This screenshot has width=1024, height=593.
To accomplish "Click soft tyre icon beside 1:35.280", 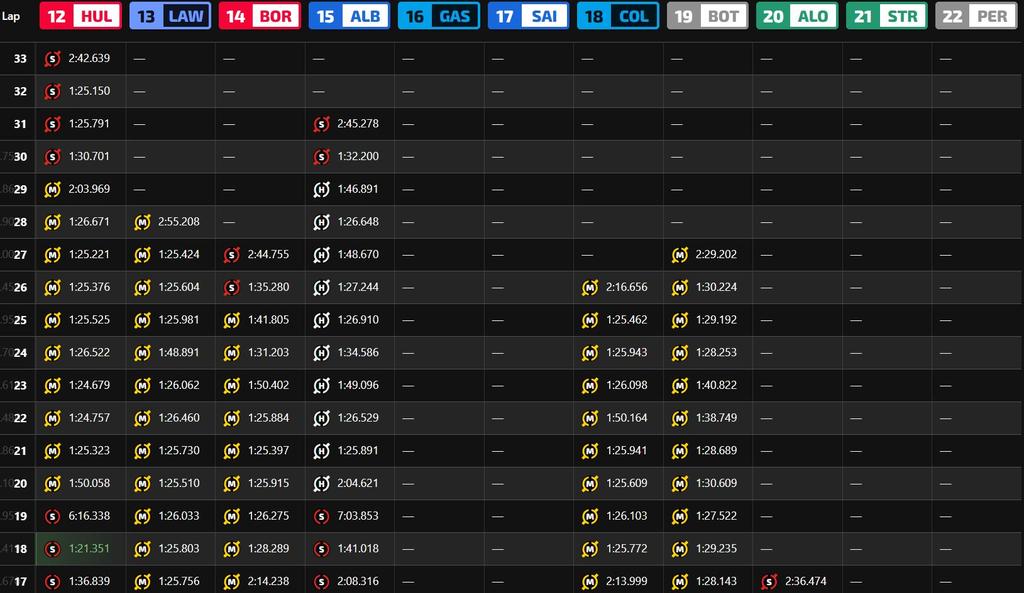I will pos(232,287).
